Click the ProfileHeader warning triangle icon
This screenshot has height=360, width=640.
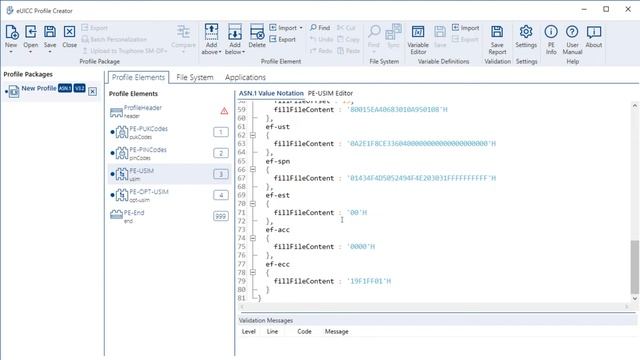pyautogui.click(x=224, y=111)
